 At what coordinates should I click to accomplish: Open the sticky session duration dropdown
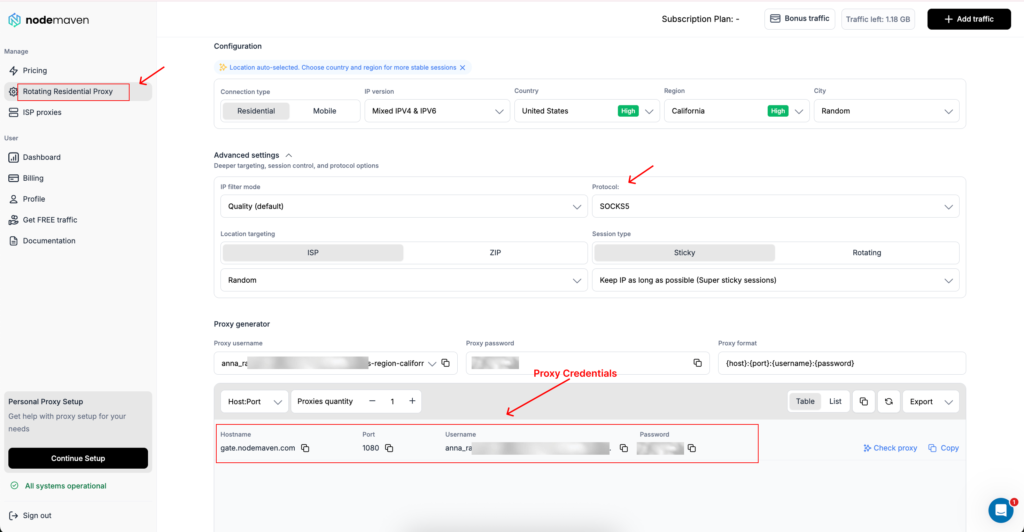pyautogui.click(x=775, y=280)
